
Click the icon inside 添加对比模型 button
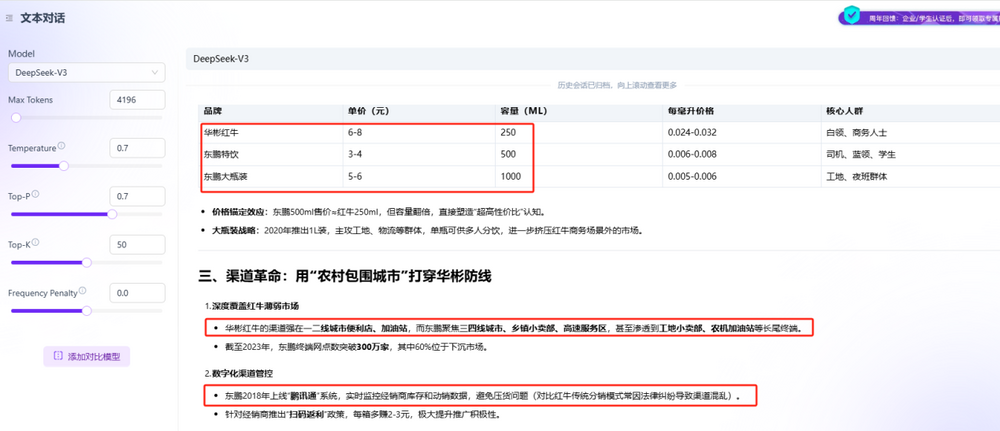(x=58, y=357)
